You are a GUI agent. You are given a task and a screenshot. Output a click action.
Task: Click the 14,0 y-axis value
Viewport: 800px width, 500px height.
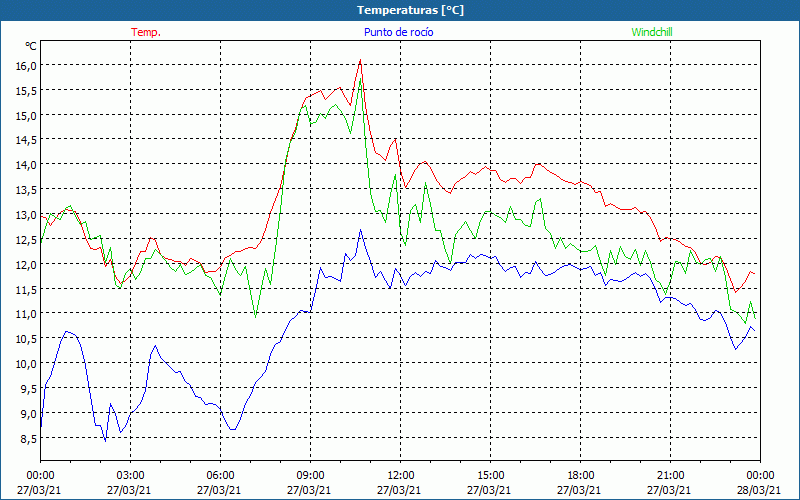tap(27, 165)
